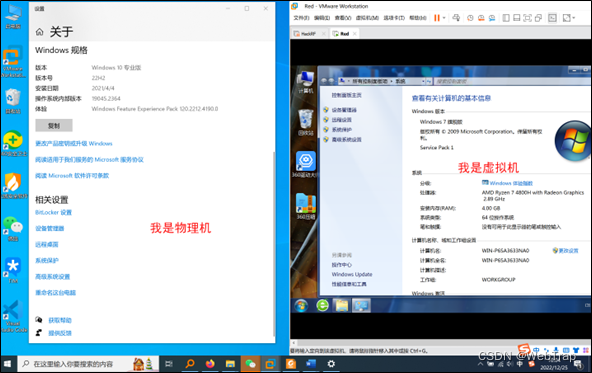
Task: Open 设备管理器 in the Settings window
Action: coord(49,228)
